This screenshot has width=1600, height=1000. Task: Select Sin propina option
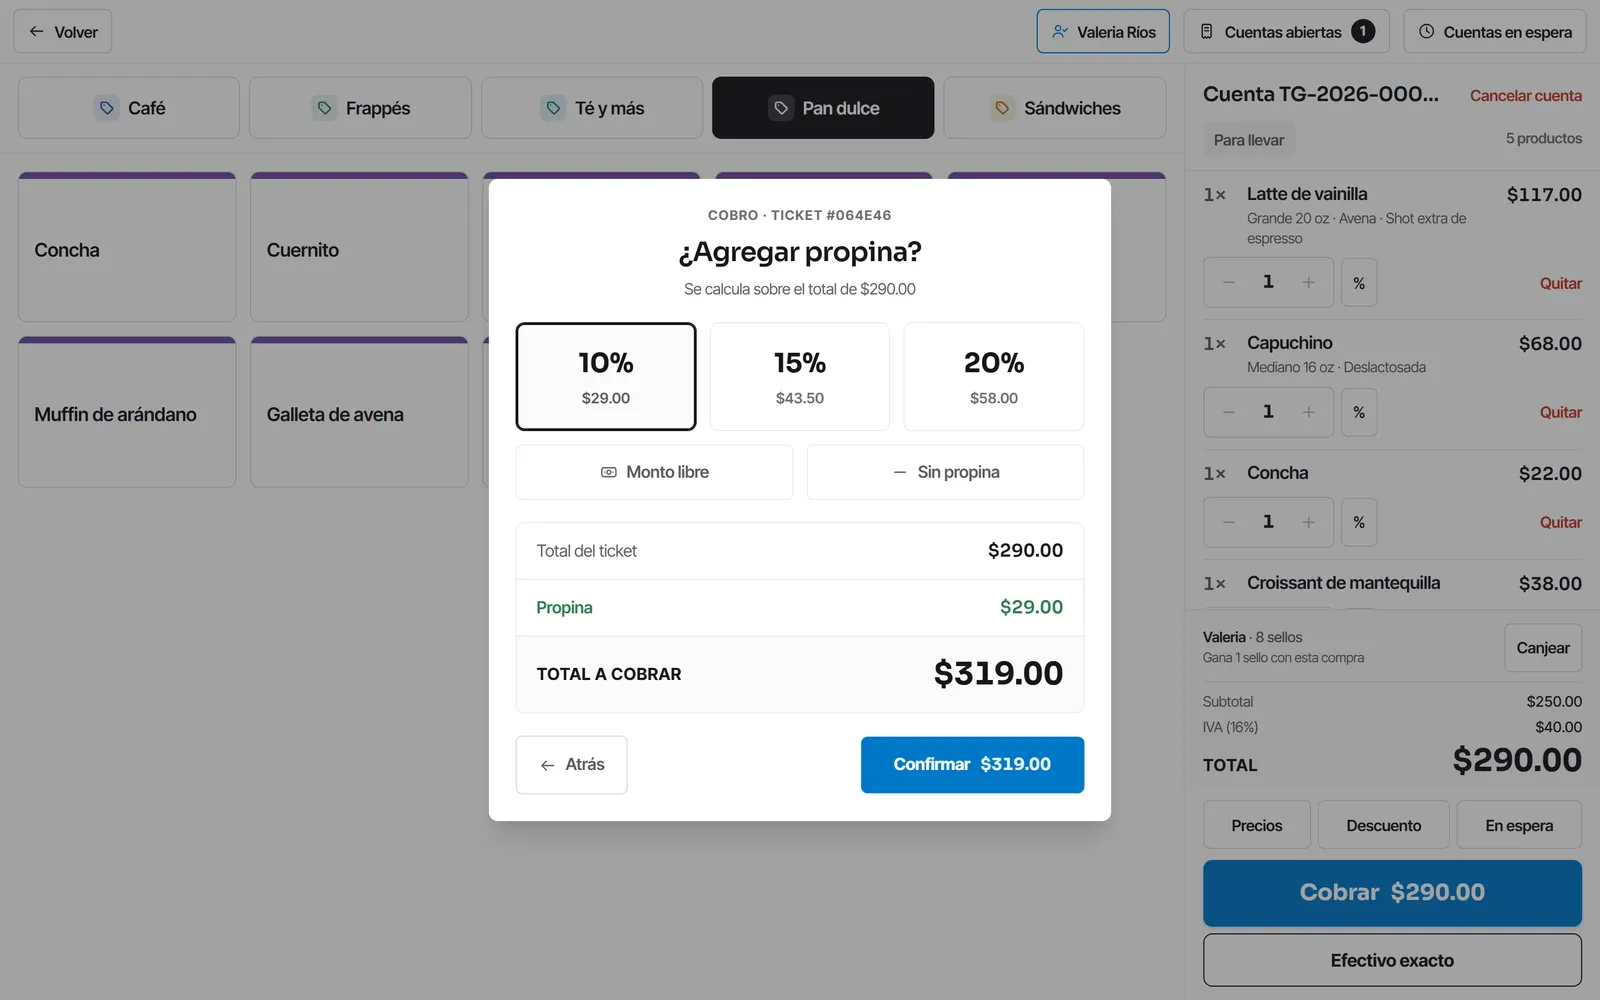(x=945, y=472)
